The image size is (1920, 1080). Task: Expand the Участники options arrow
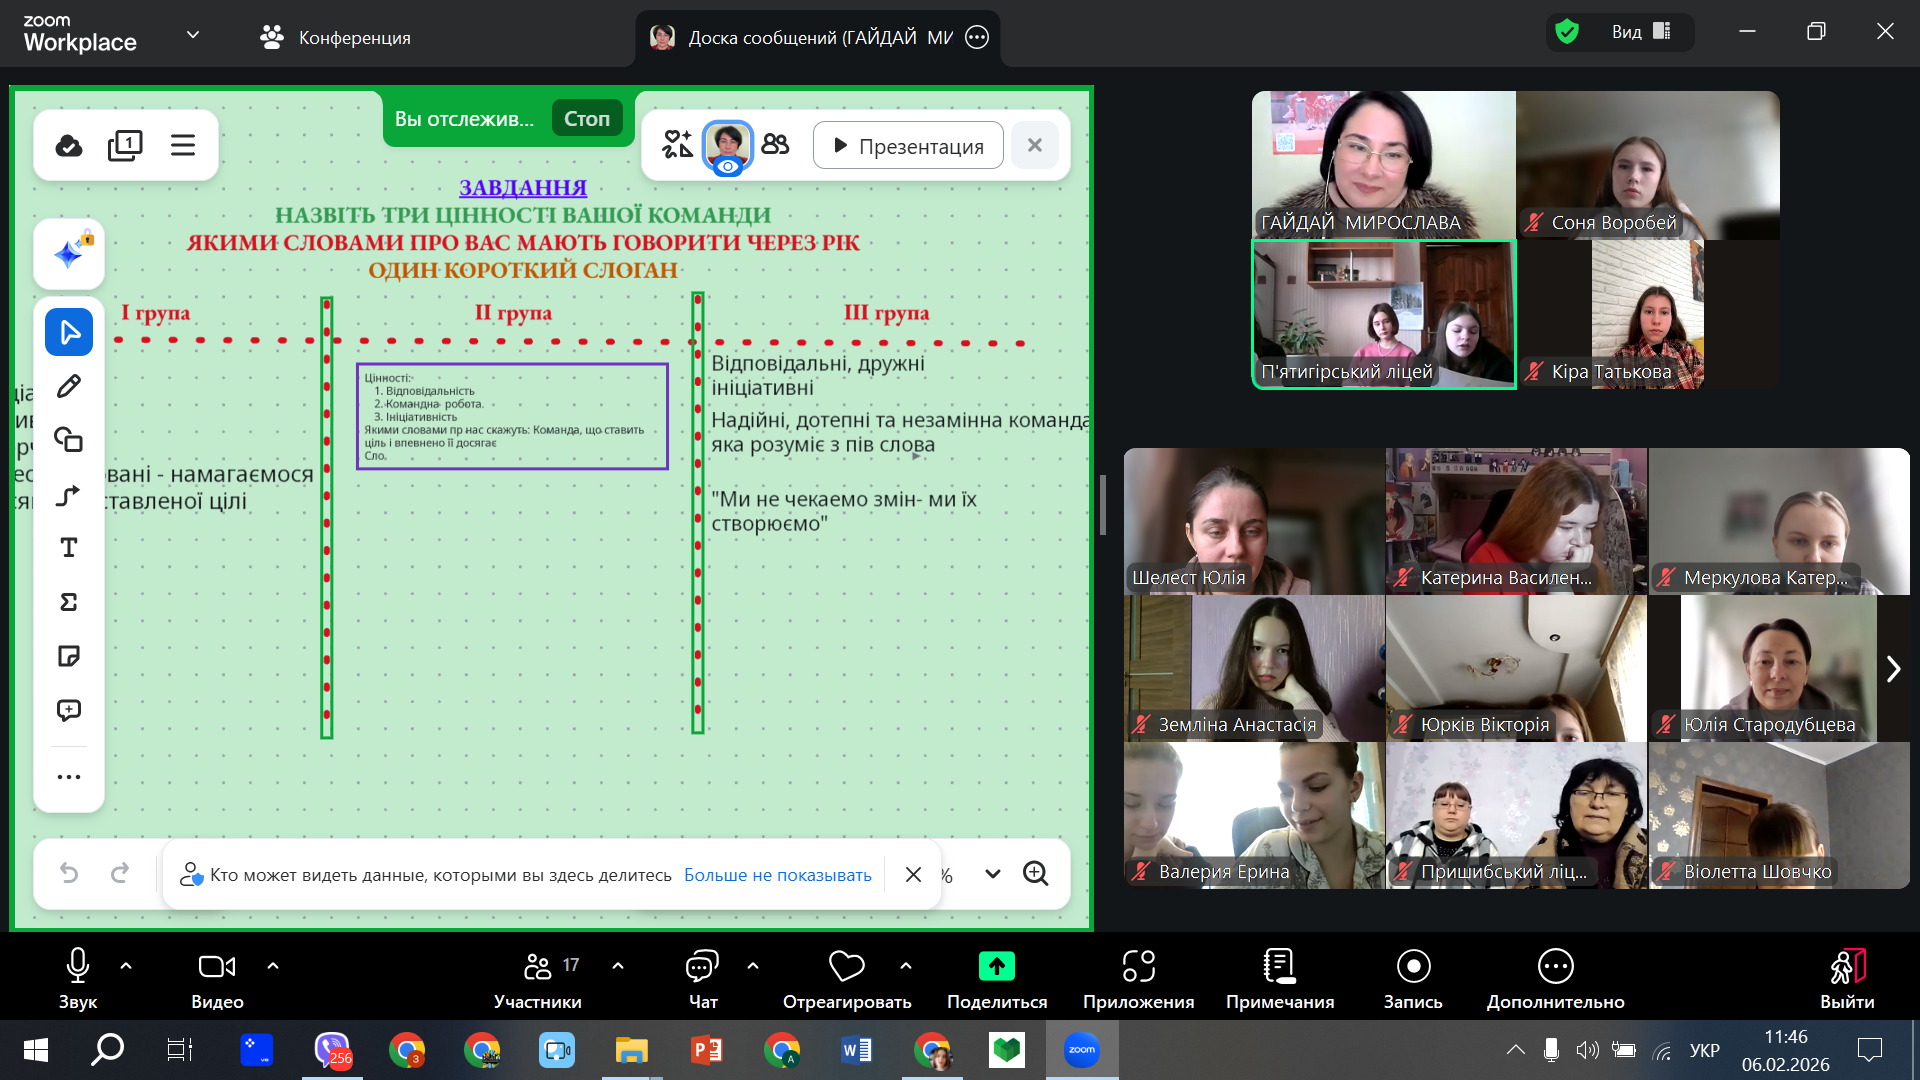pyautogui.click(x=618, y=966)
